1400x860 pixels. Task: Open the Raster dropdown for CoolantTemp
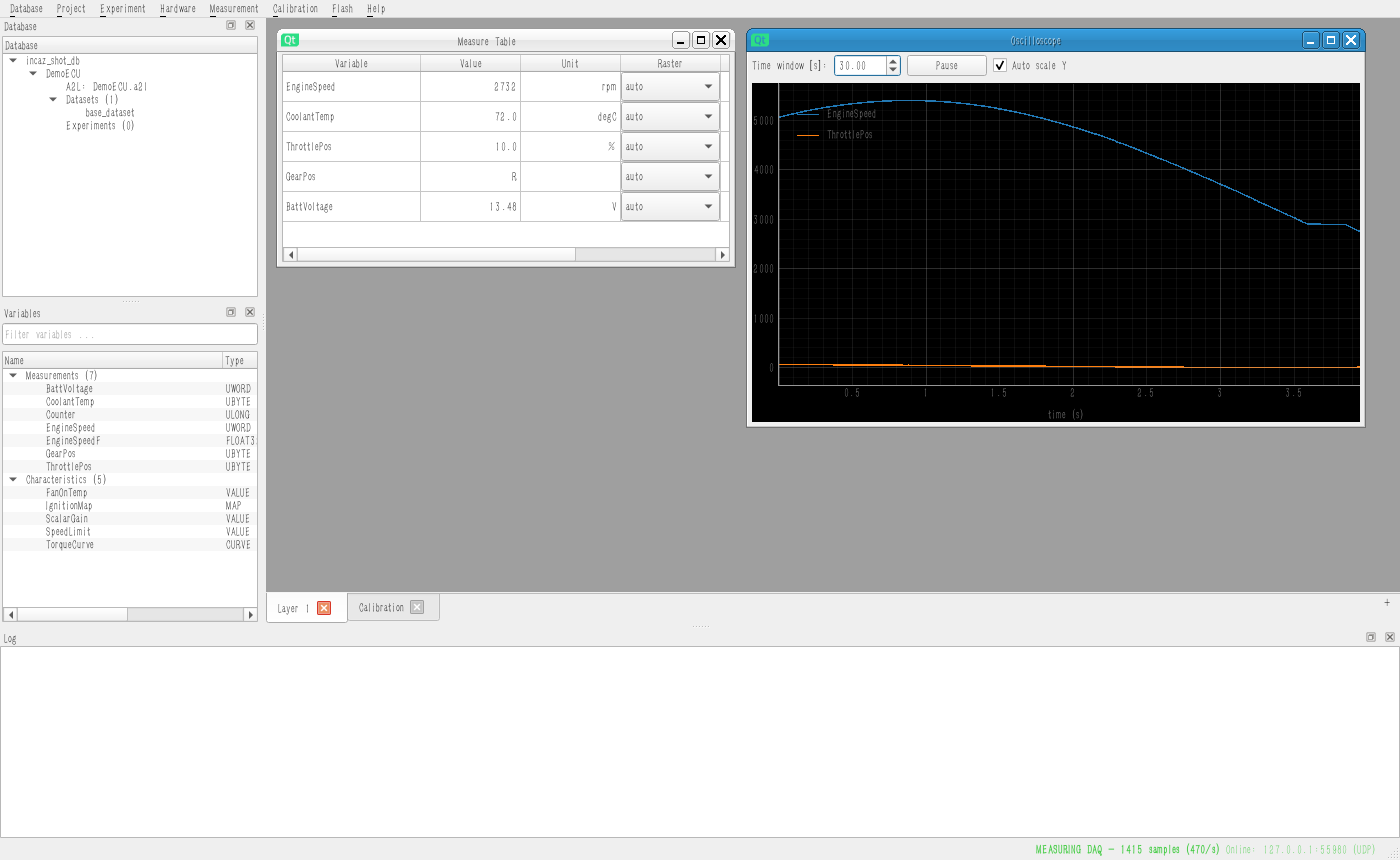click(x=670, y=117)
